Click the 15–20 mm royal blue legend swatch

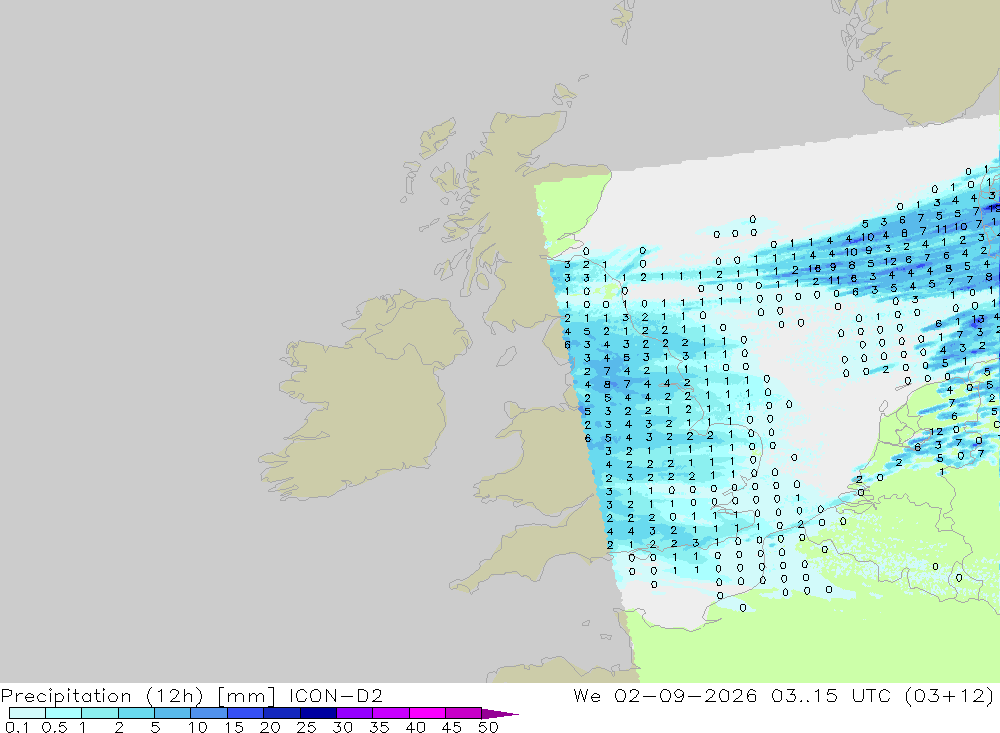pyautogui.click(x=245, y=713)
